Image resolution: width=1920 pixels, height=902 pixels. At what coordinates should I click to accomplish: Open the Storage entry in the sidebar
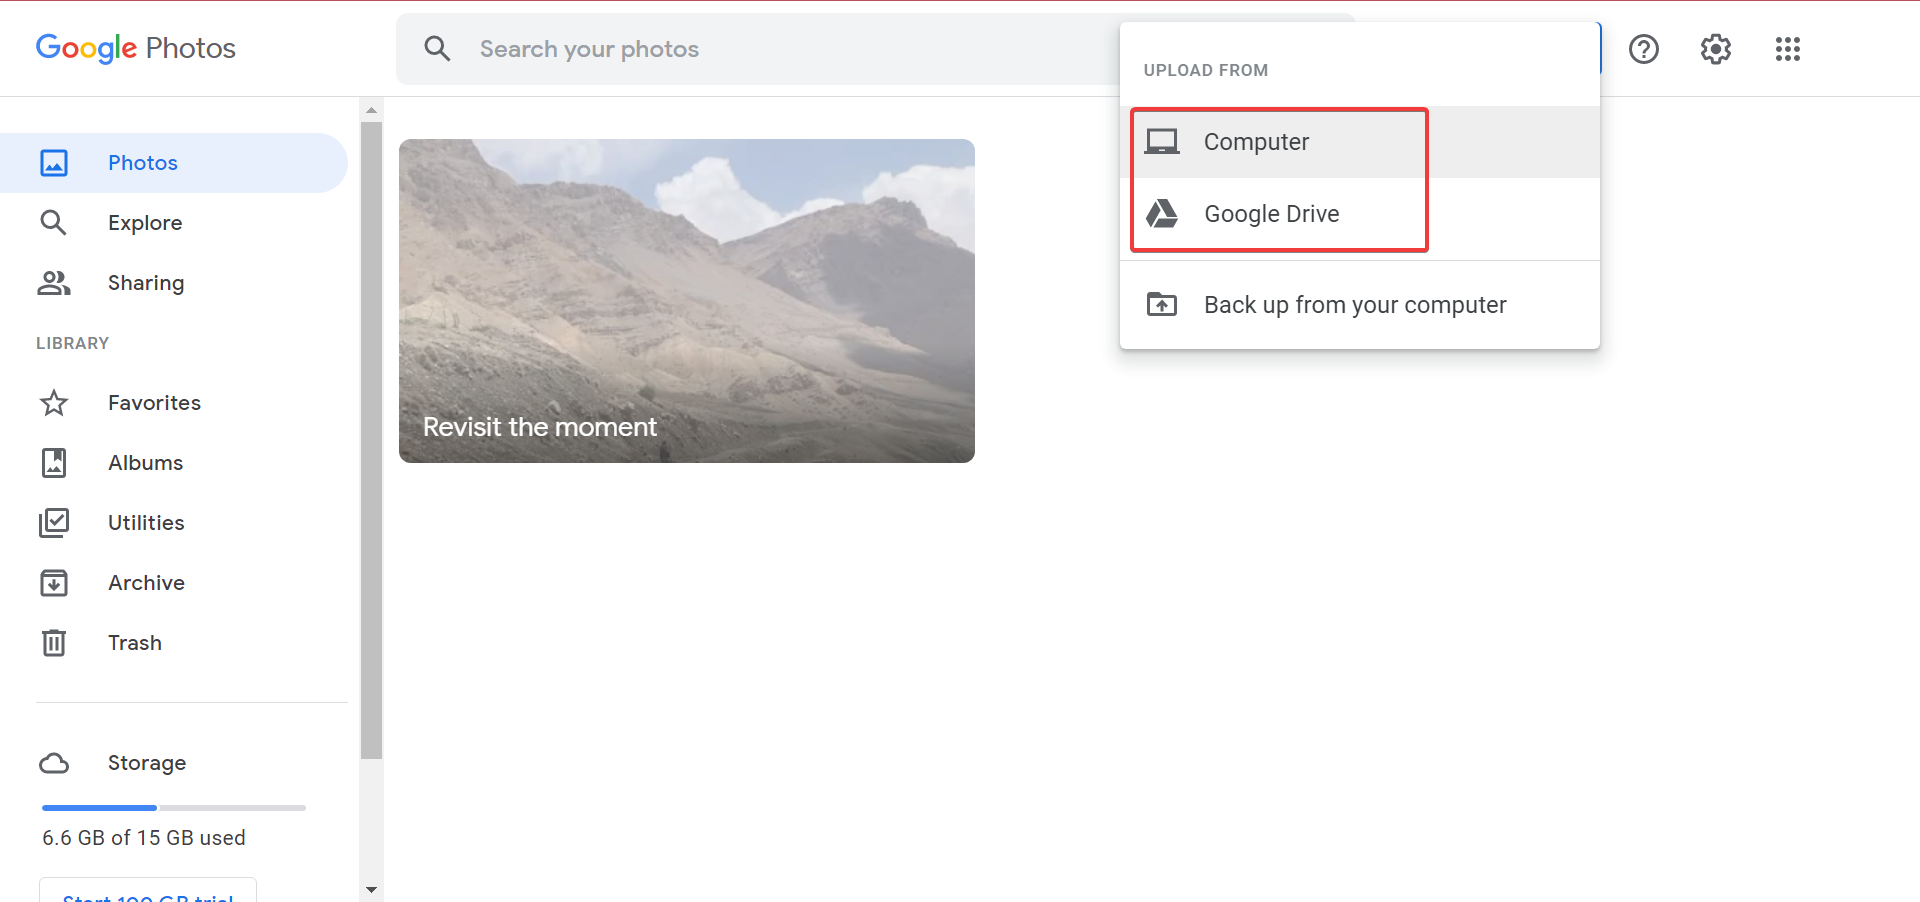click(x=174, y=763)
